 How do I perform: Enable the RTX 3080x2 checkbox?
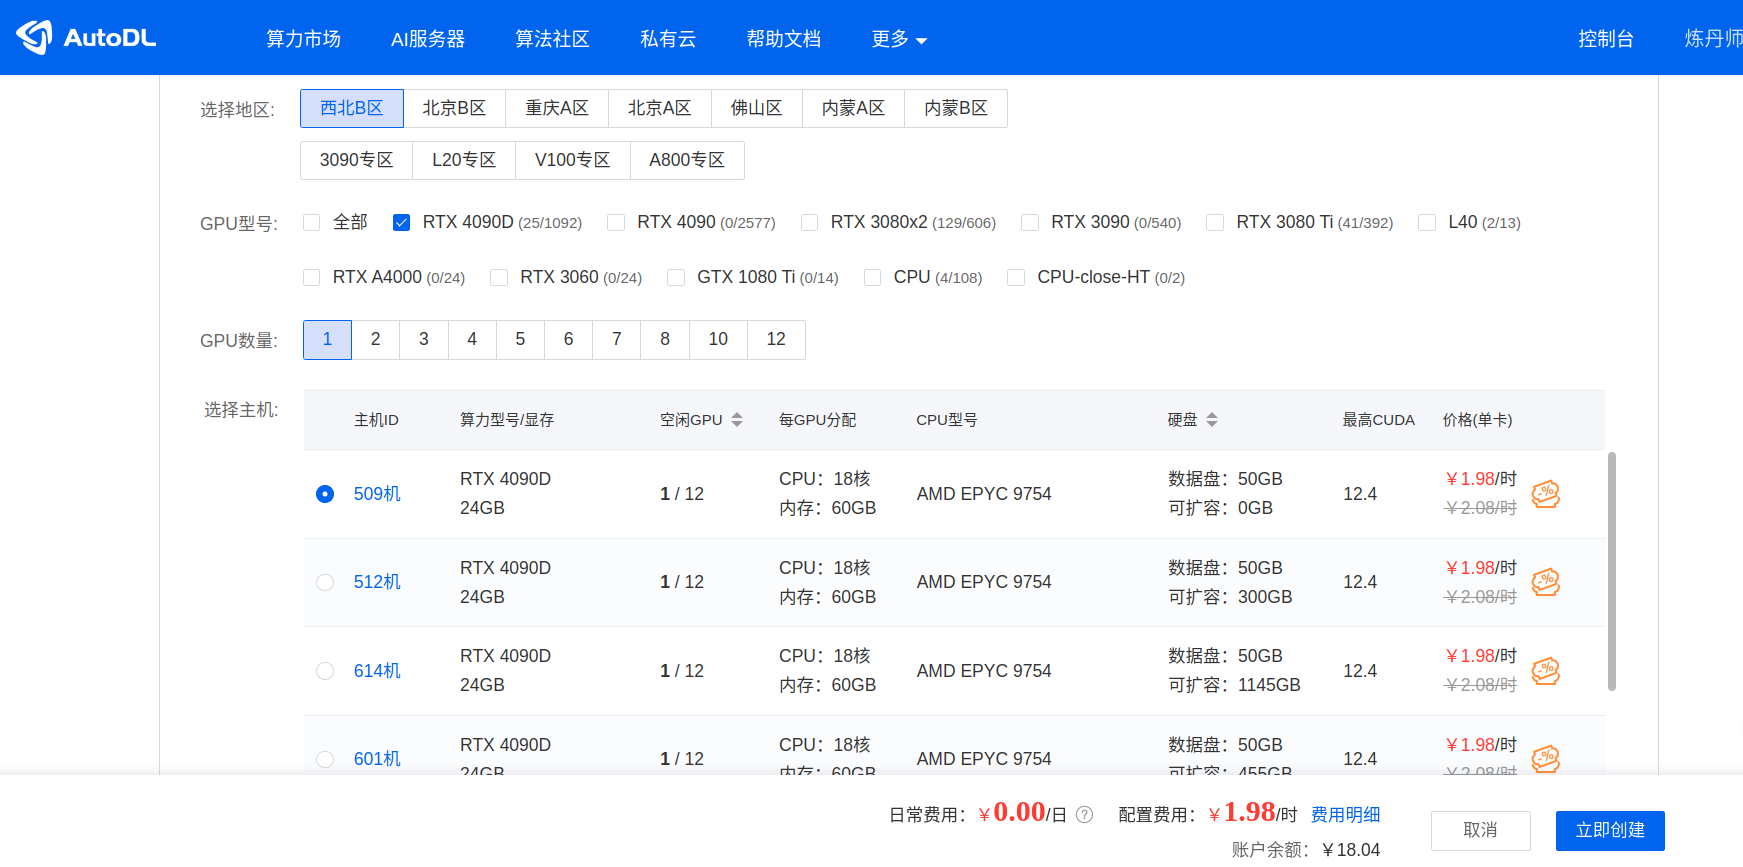pos(809,223)
